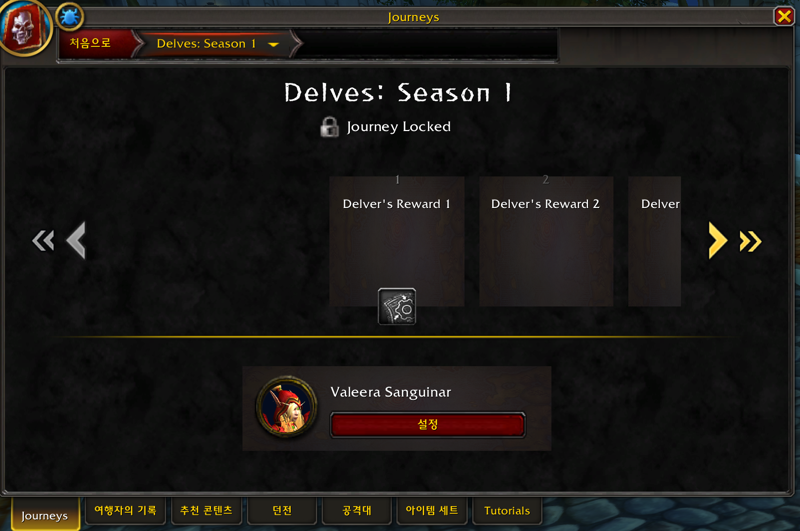Open the 추천 콘텐츠 tab

click(206, 511)
